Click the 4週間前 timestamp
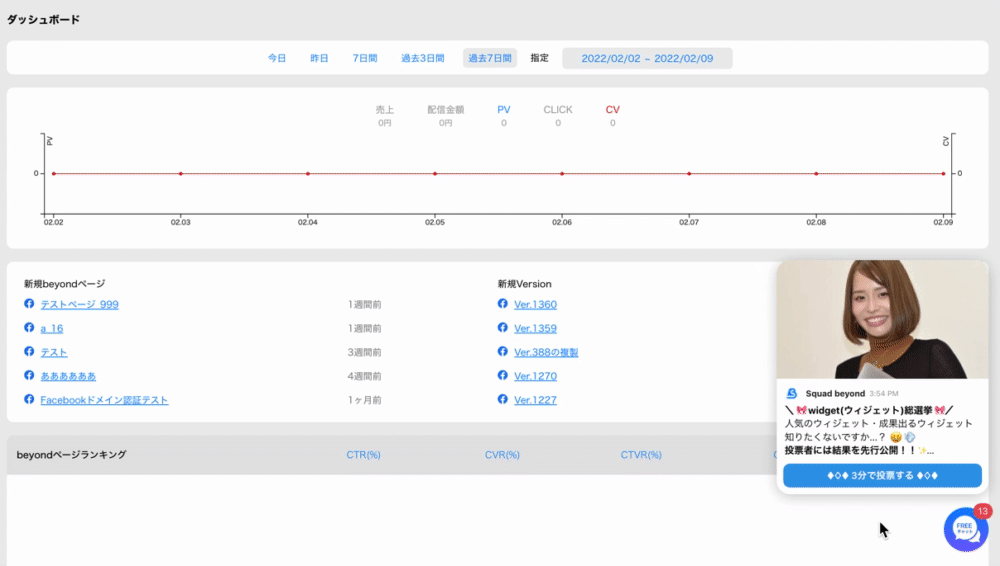Viewport: 1000px width, 566px height. 364,376
